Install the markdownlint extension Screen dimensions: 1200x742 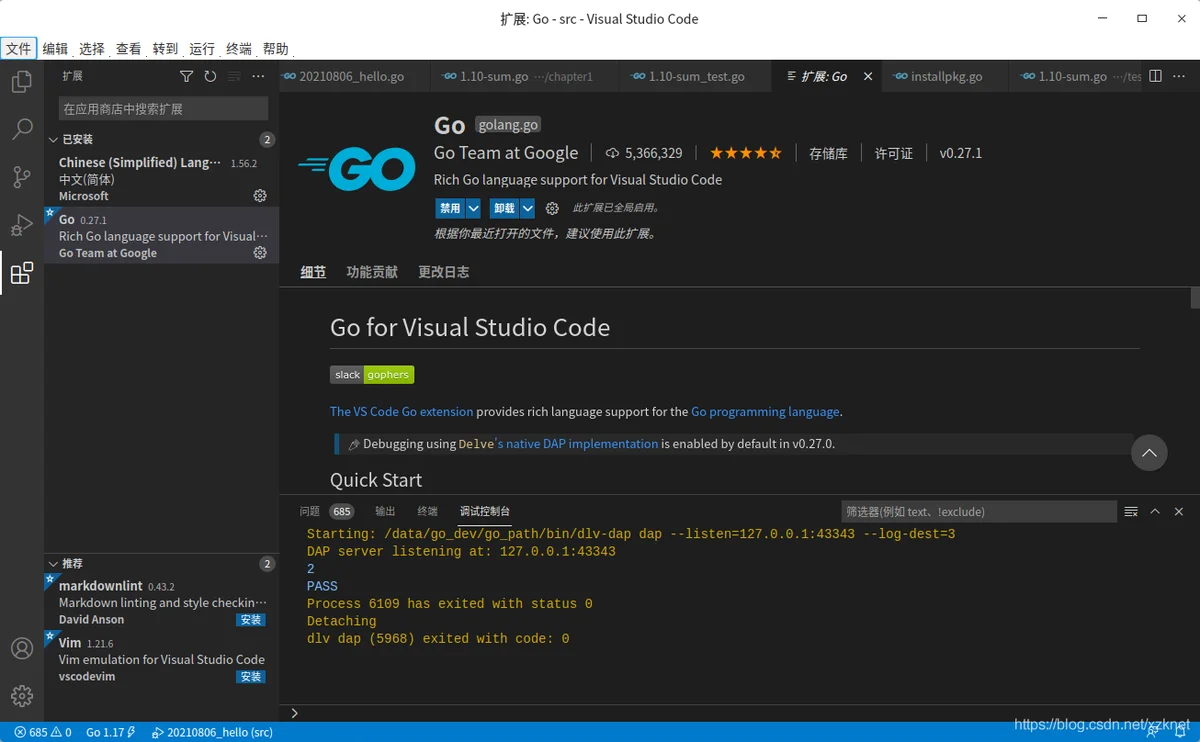click(x=251, y=620)
